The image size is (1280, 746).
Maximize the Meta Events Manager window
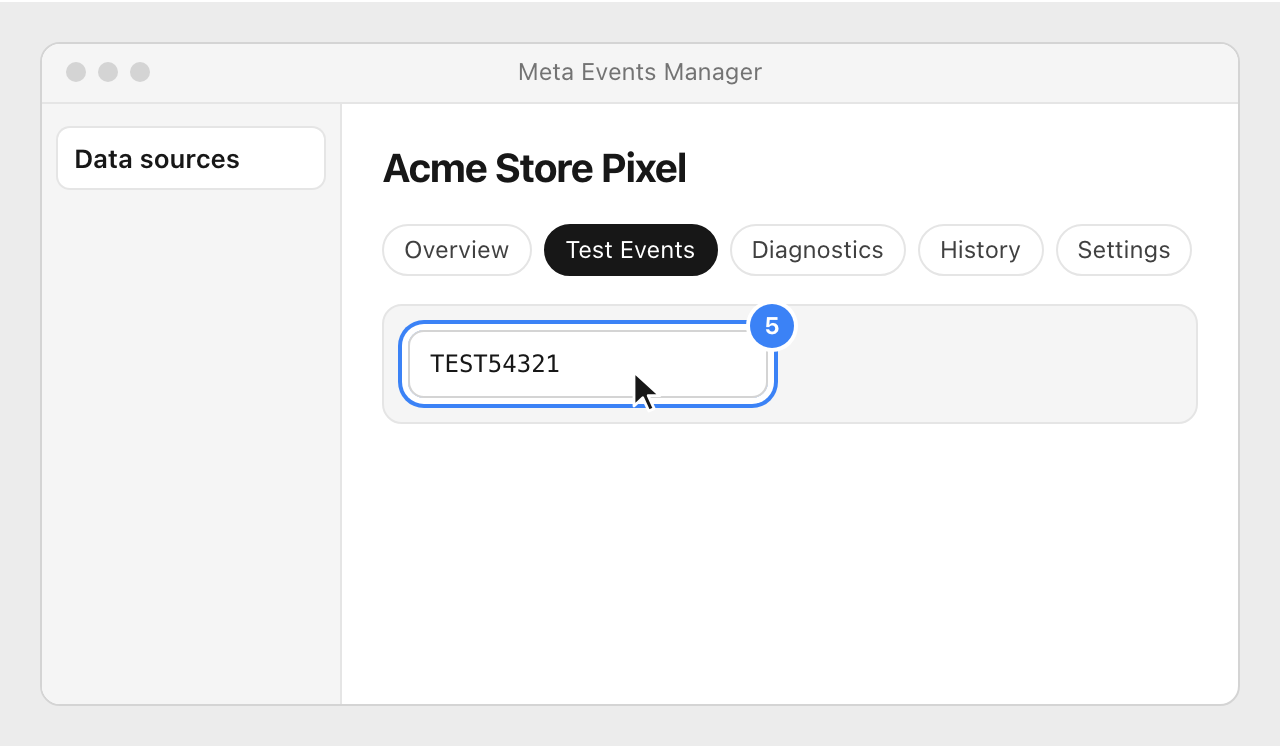coord(140,72)
